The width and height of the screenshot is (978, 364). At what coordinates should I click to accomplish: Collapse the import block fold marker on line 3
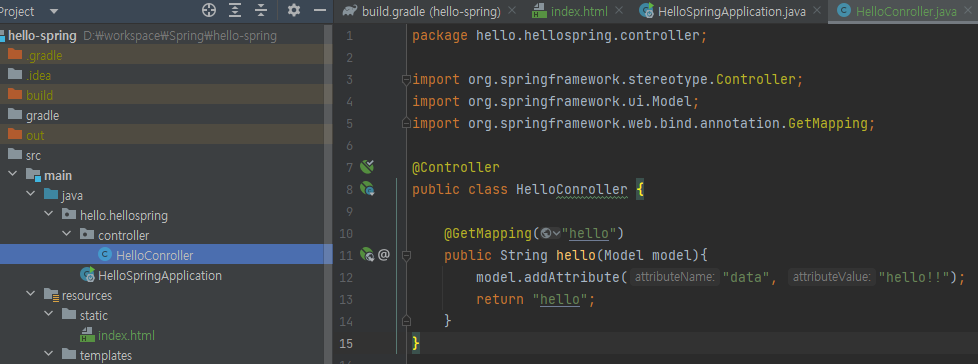pyautogui.click(x=407, y=80)
